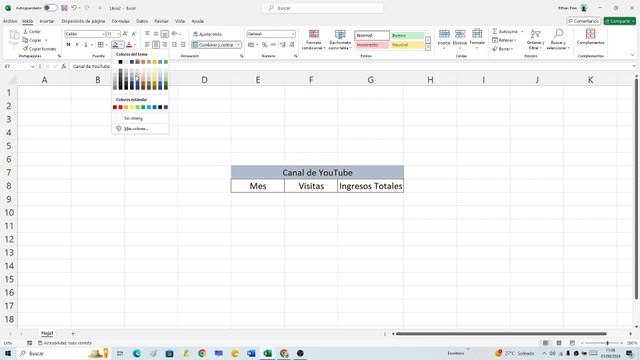Switch to the Fórmulas tab

[120, 21]
